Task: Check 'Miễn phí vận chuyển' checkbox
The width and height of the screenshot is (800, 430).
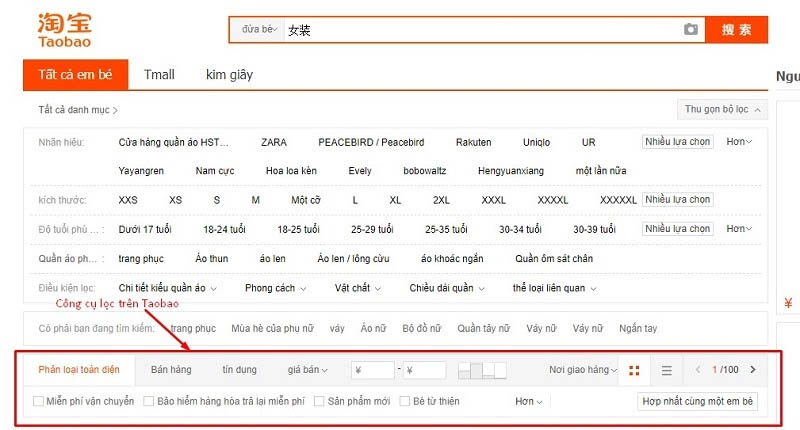Action: [x=38, y=401]
